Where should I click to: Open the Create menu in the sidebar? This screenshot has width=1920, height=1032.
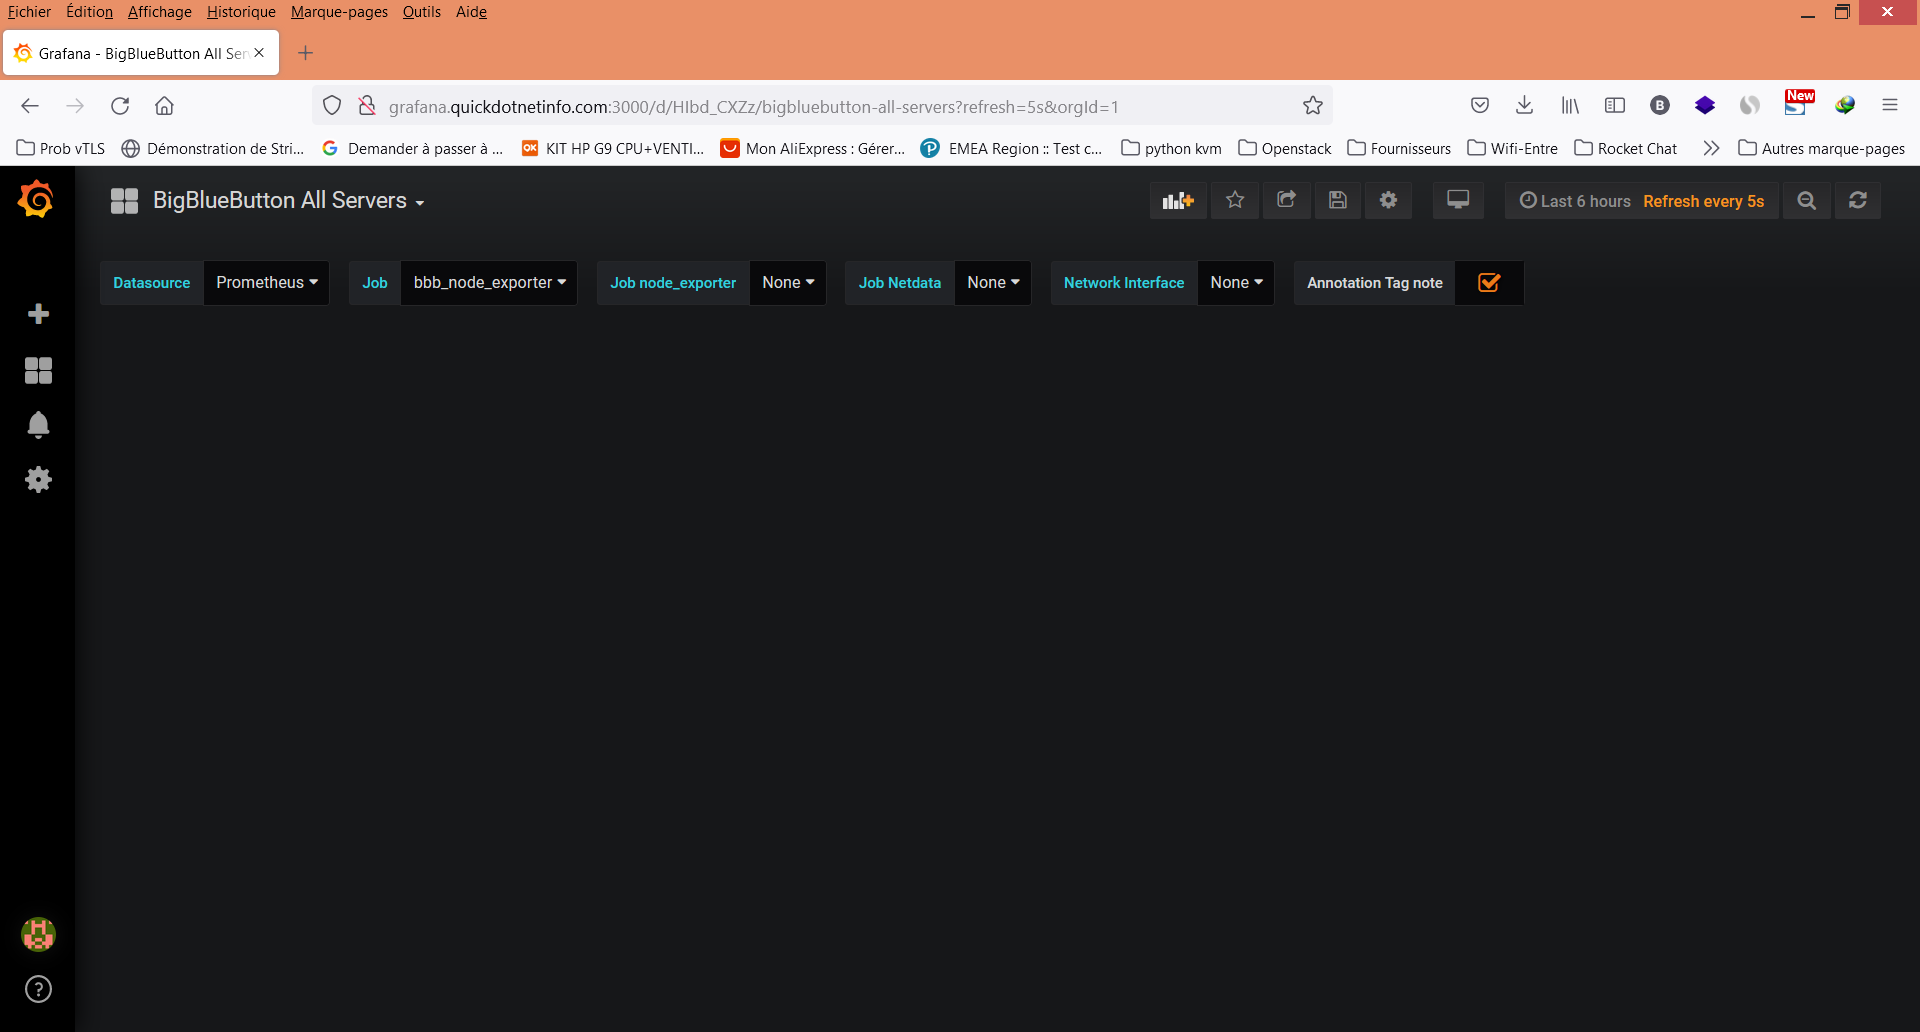coord(38,314)
